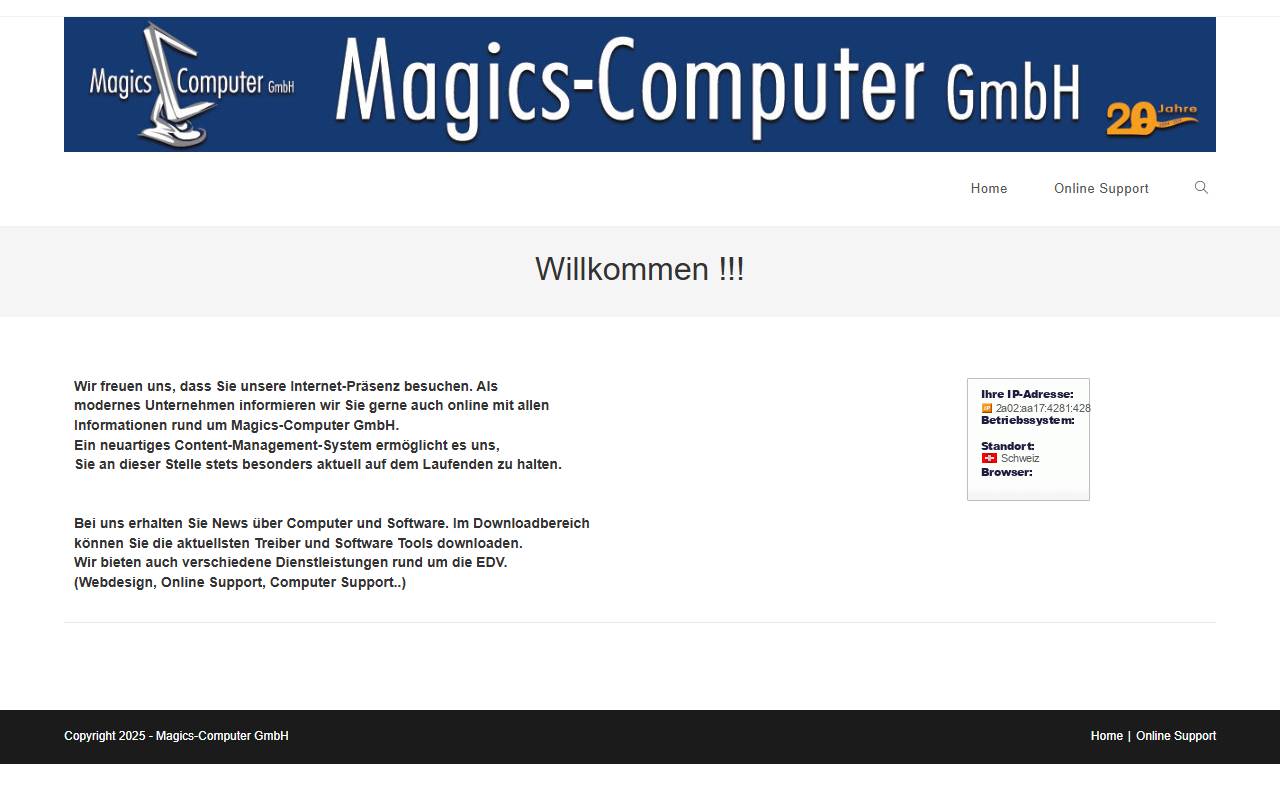Click the Betriebssystem label

pyautogui.click(x=1028, y=420)
